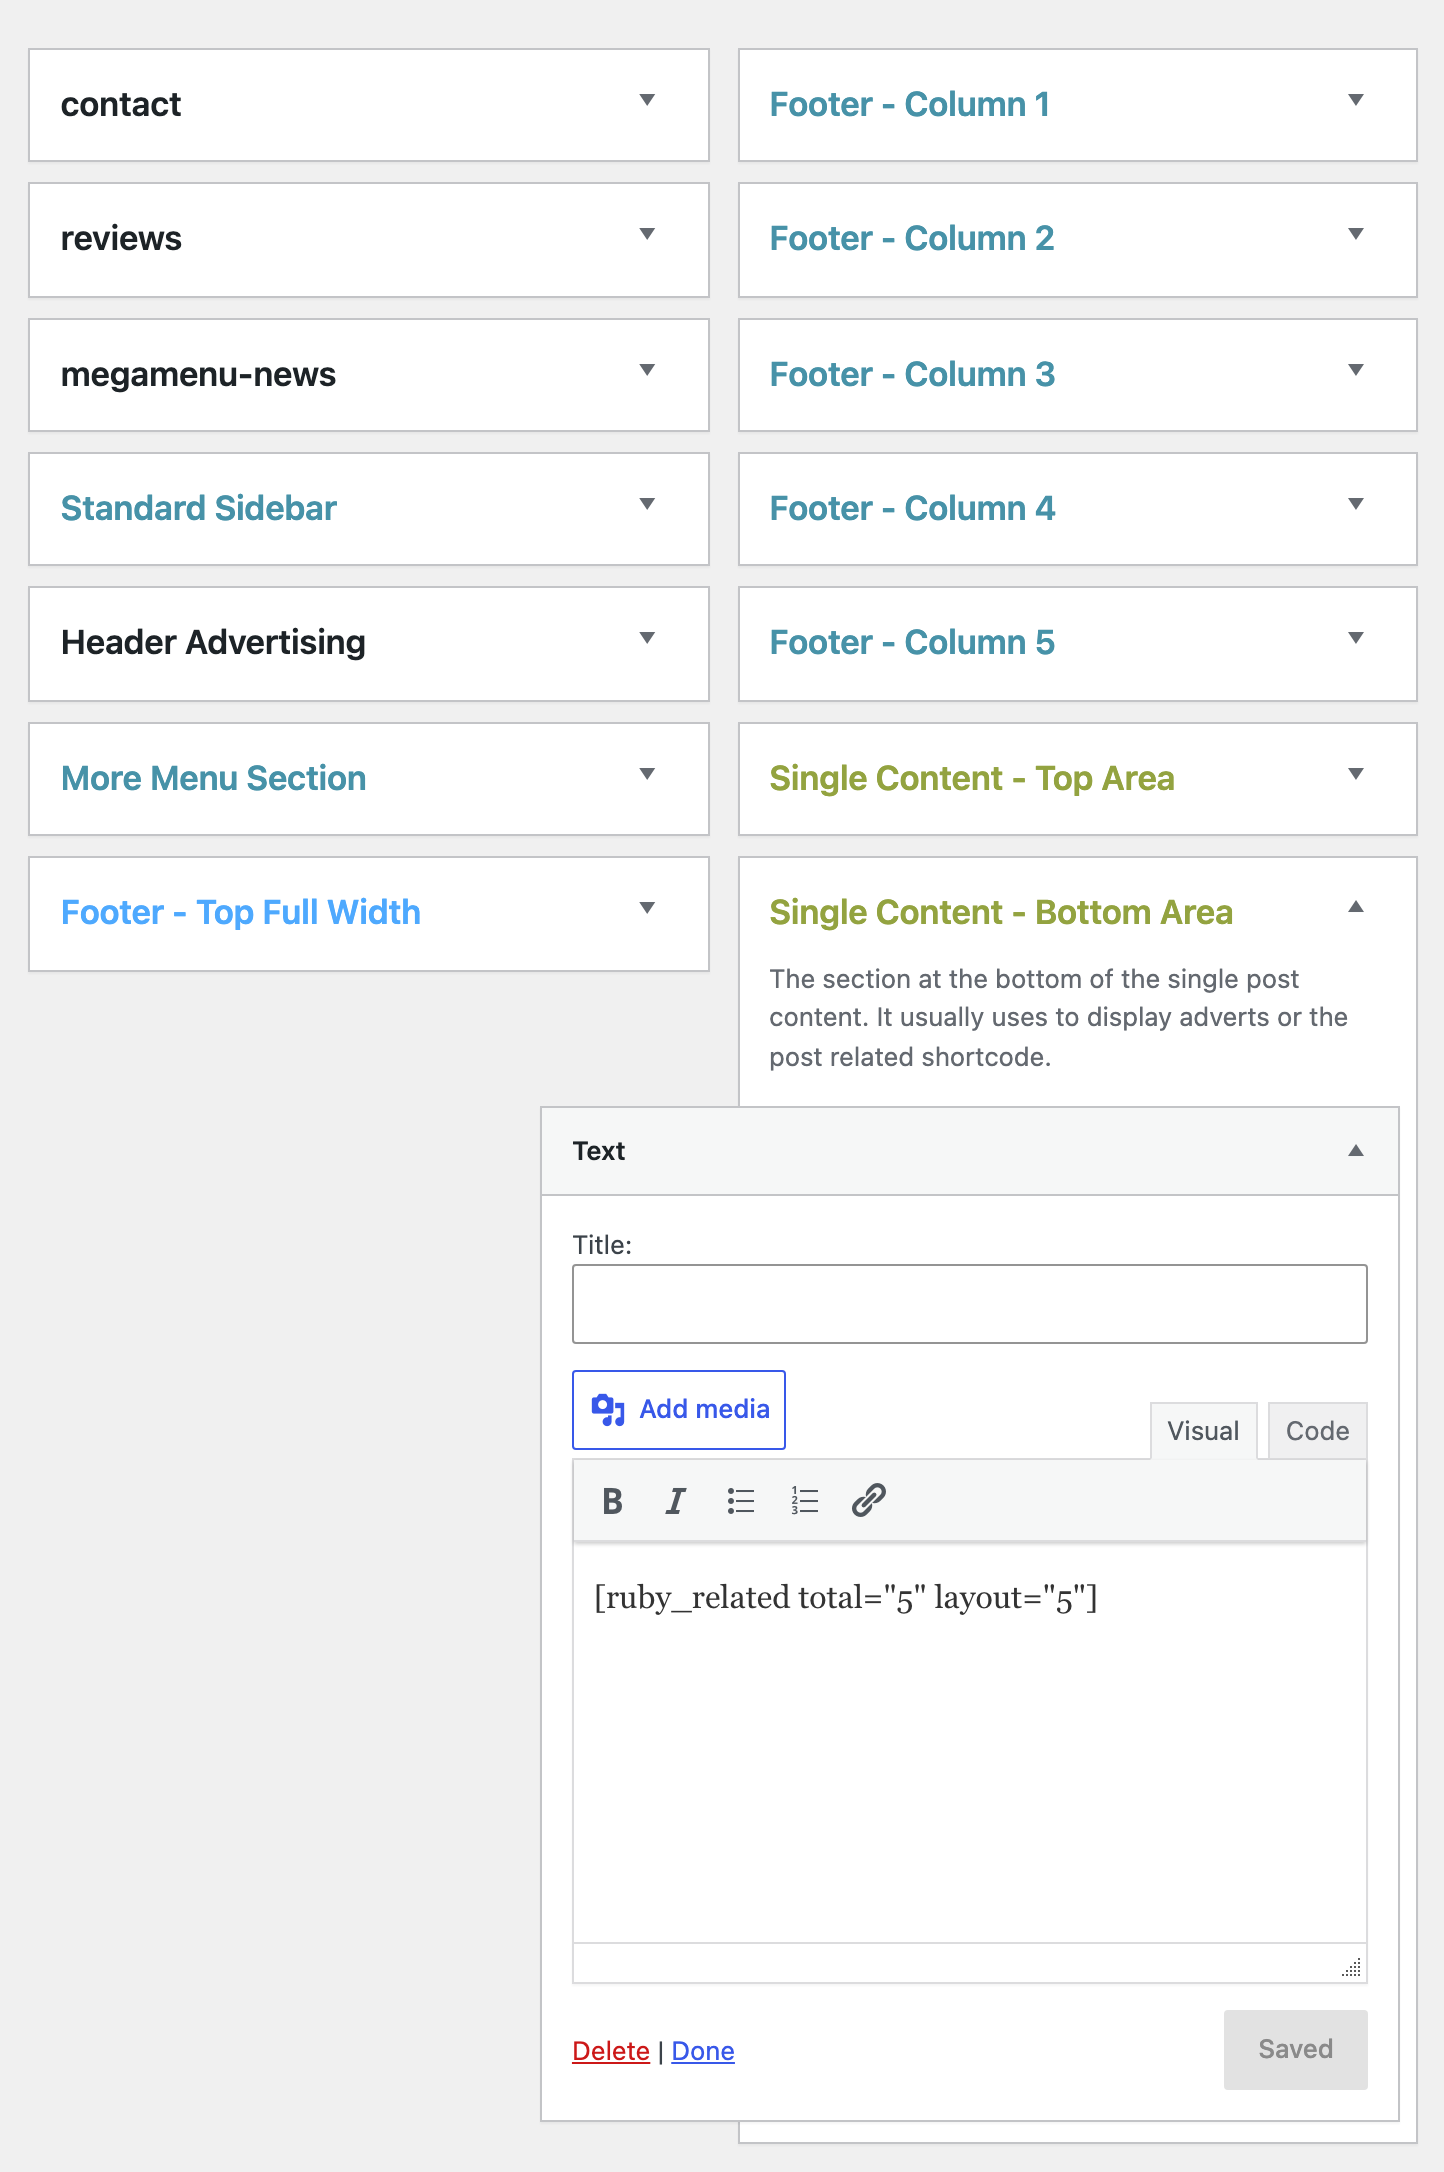The image size is (1444, 2172).
Task: Open the Footer - Column 3 arrow
Action: tap(1356, 371)
